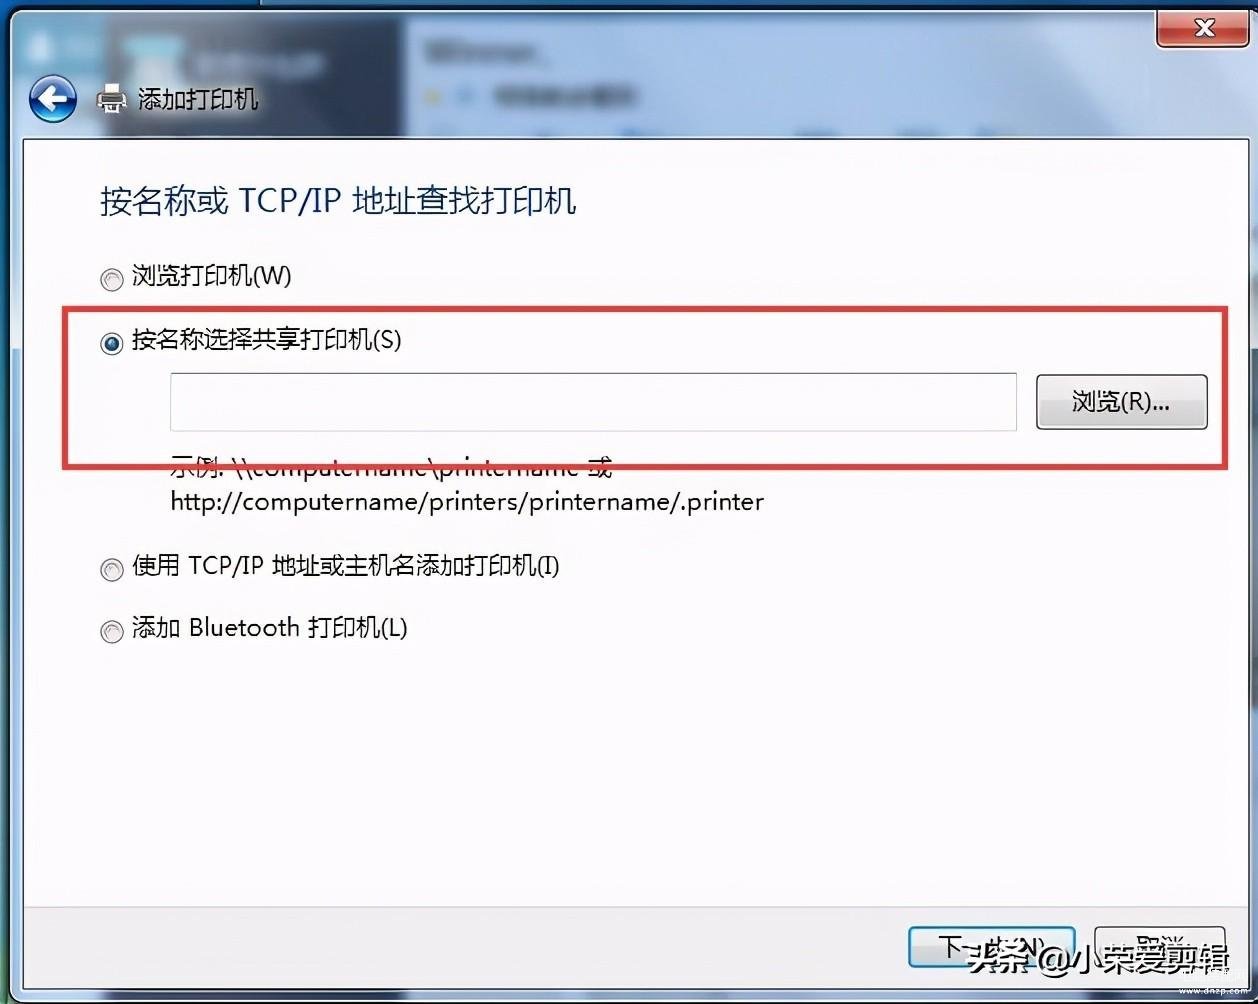Focus the shared printer name text box
The width and height of the screenshot is (1258, 1004).
coord(593,402)
